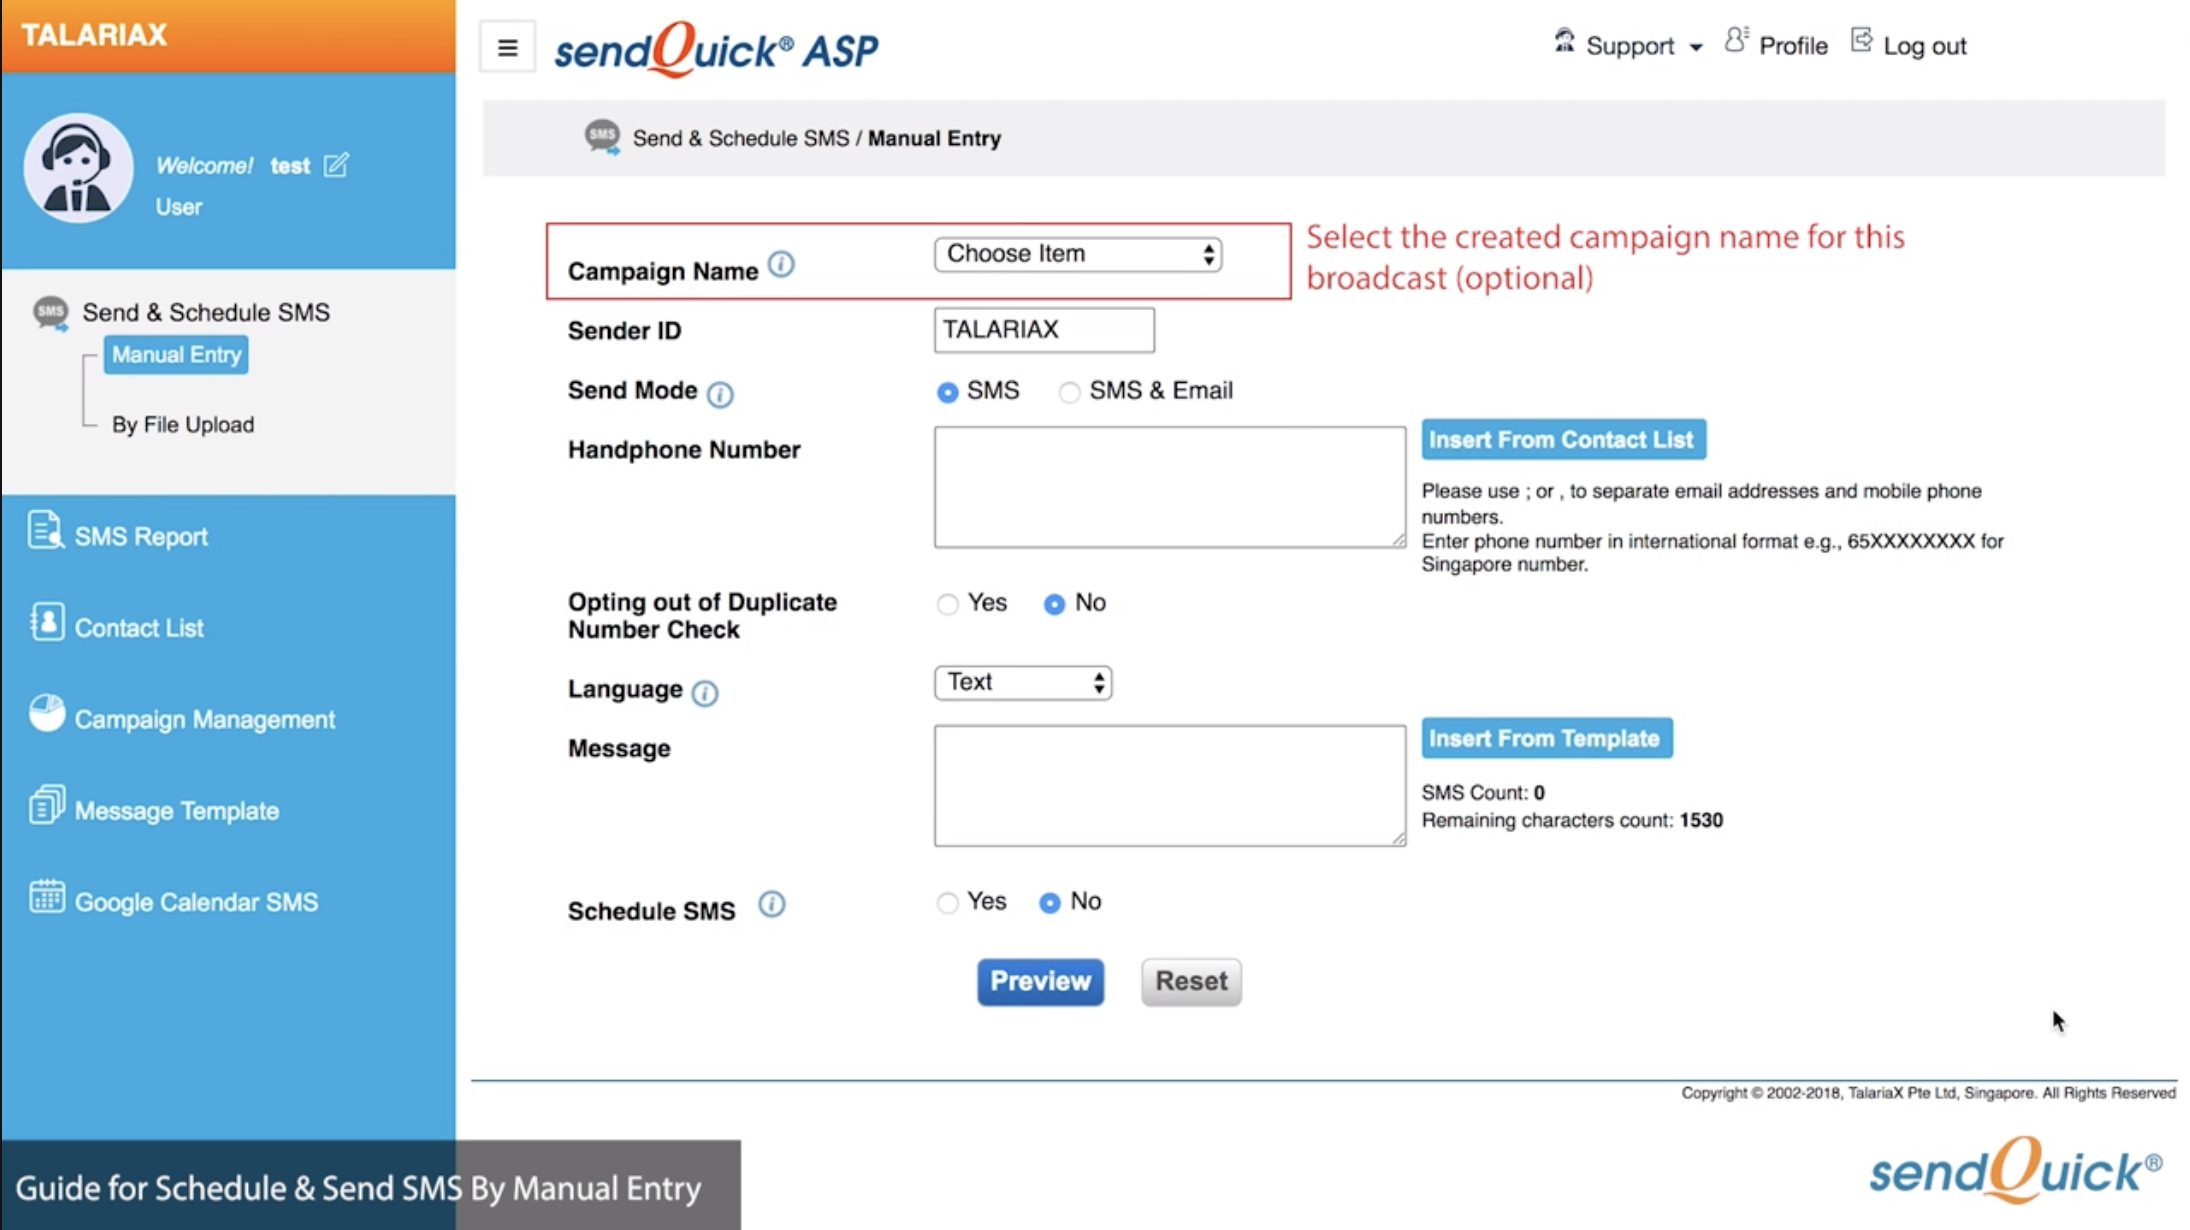Image resolution: width=2190 pixels, height=1230 pixels.
Task: Select No for Schedule SMS
Action: (1049, 903)
